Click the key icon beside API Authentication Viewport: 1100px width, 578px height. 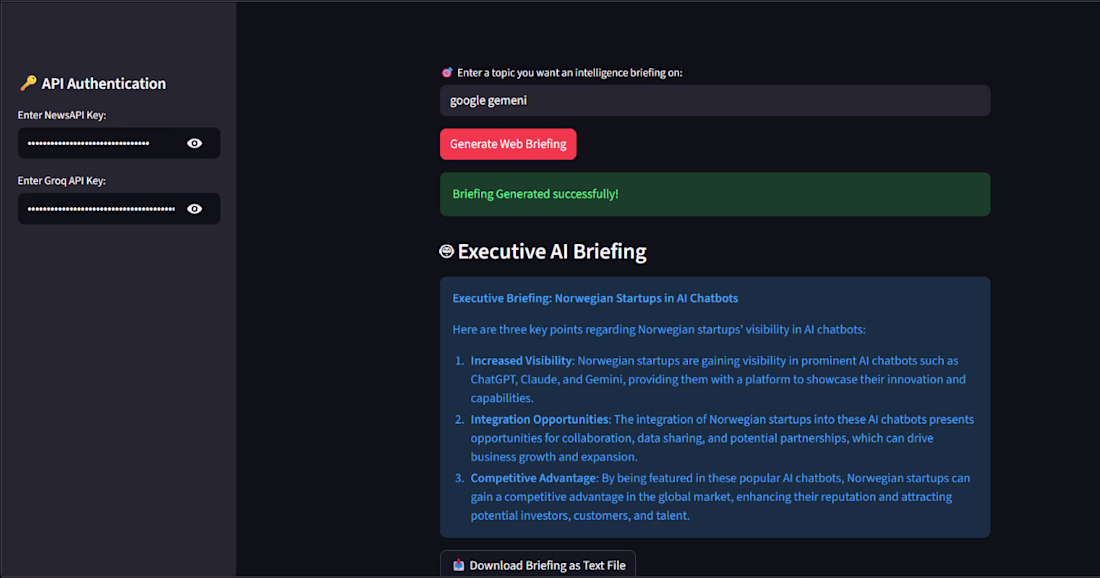click(x=28, y=83)
